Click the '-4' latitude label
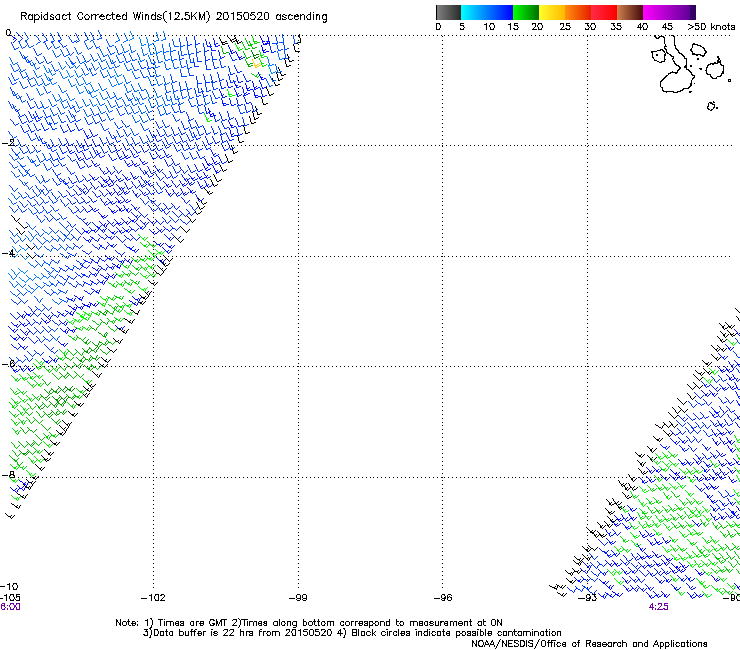The image size is (740, 650). click(x=8, y=253)
